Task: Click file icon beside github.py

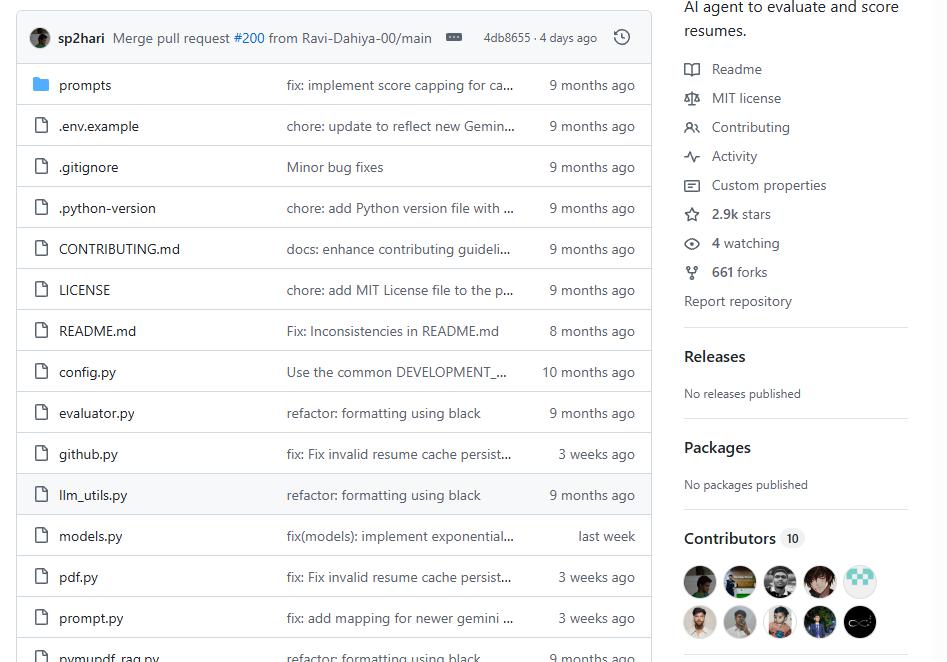Action: tap(41, 454)
